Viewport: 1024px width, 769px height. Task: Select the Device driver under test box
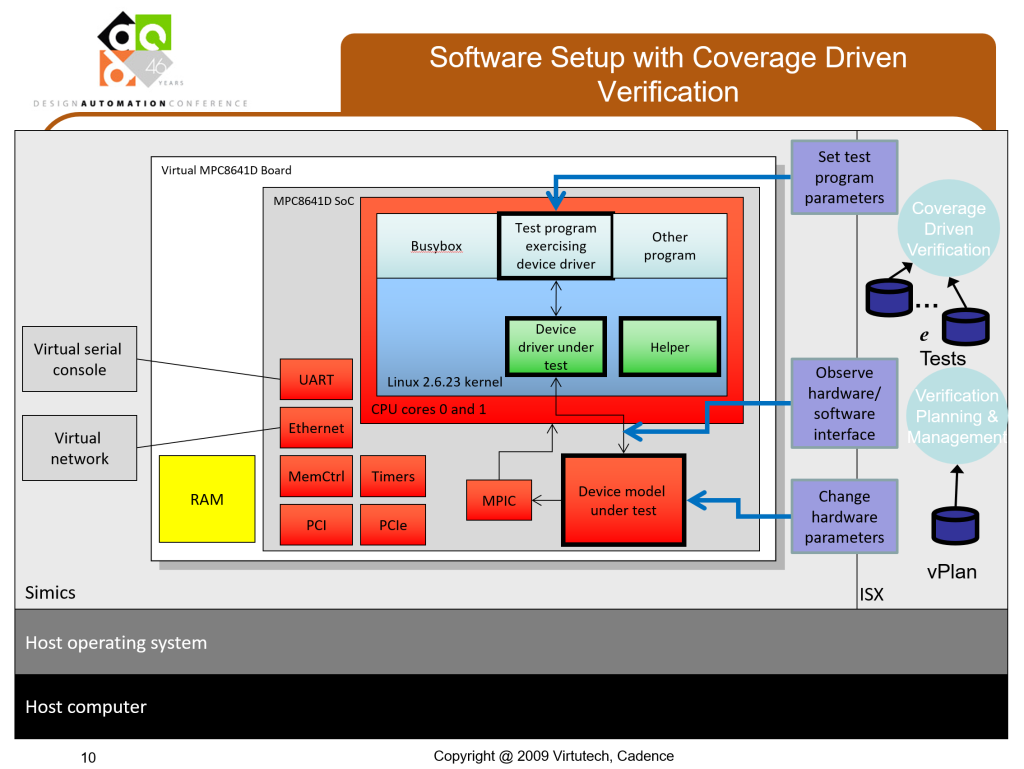[x=555, y=347]
